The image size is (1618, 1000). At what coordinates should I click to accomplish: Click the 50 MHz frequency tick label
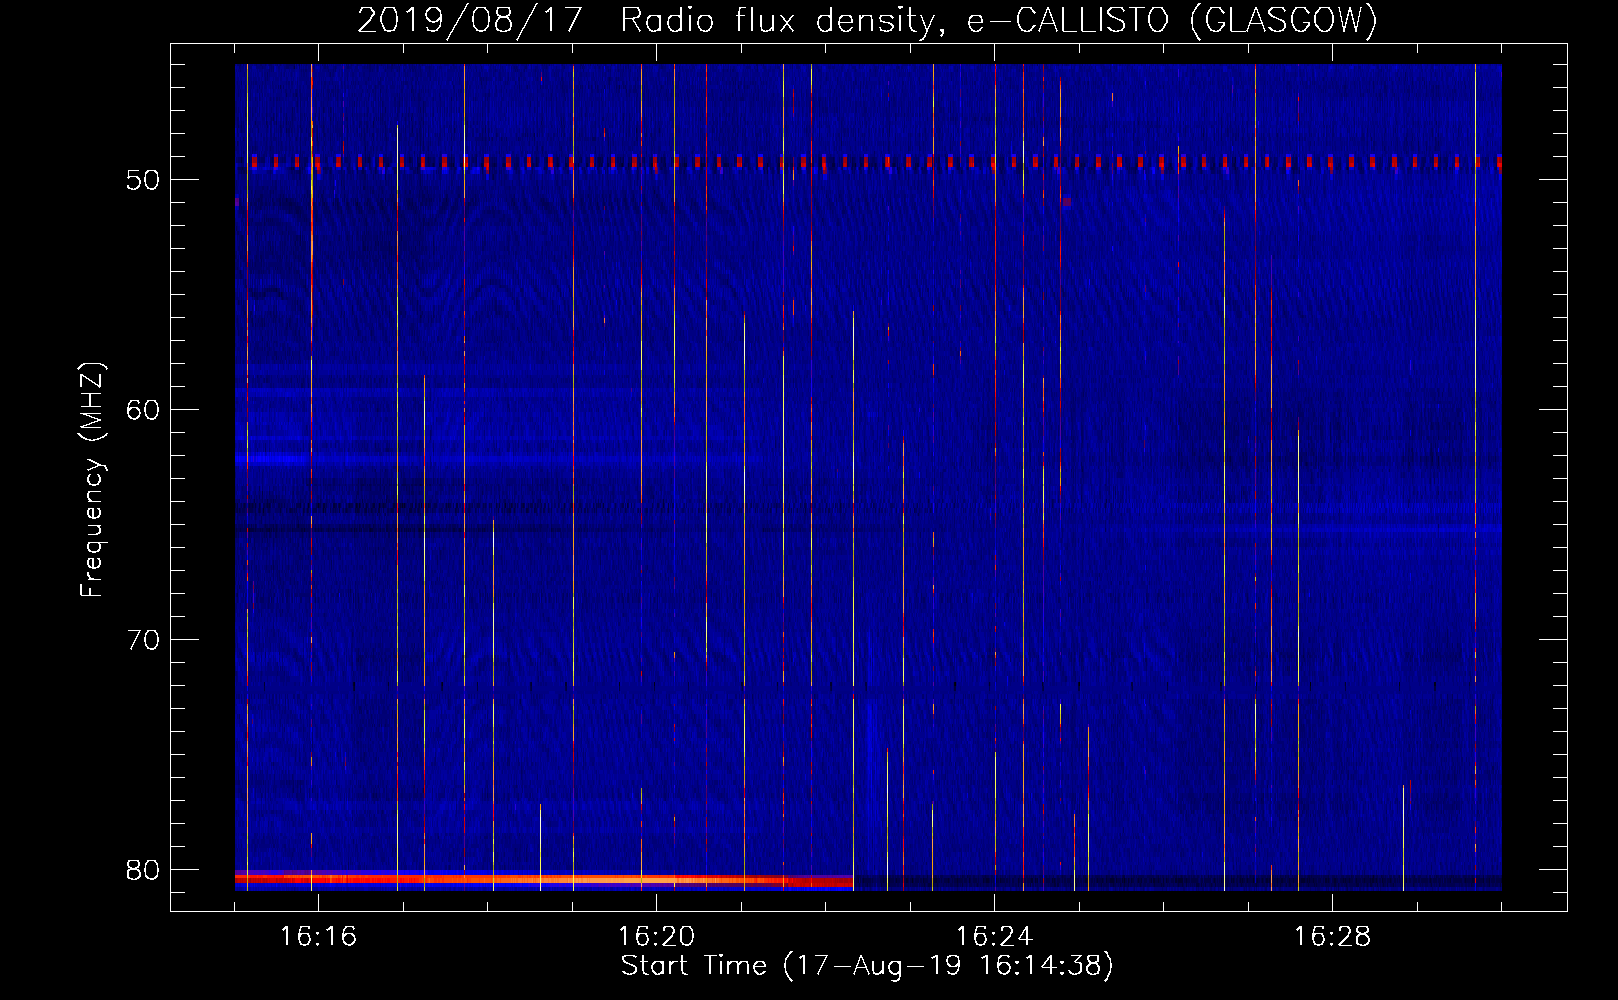point(143,180)
